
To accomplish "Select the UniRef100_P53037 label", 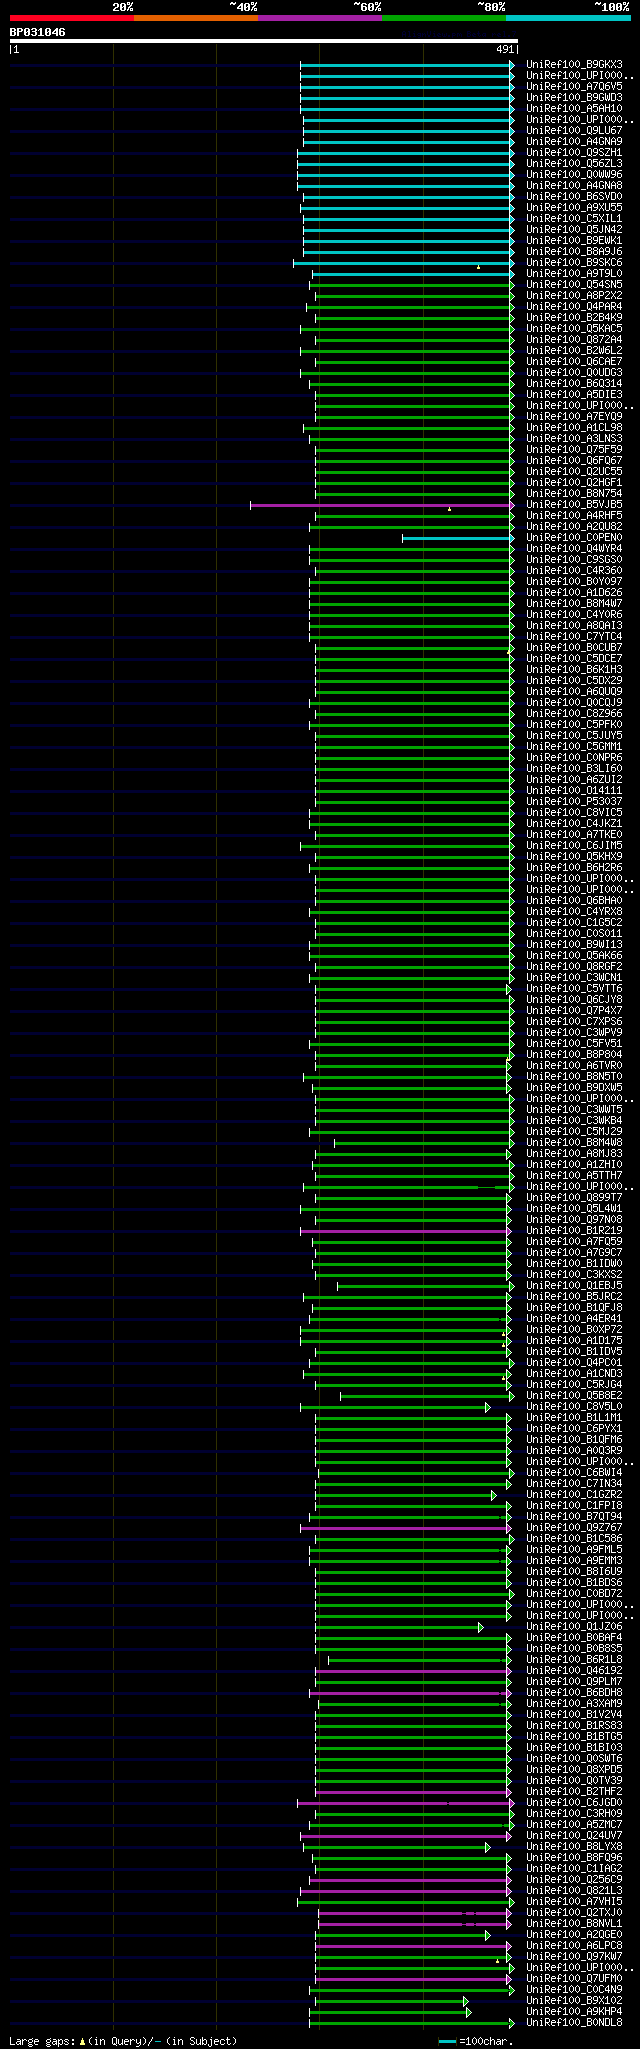I will (574, 802).
